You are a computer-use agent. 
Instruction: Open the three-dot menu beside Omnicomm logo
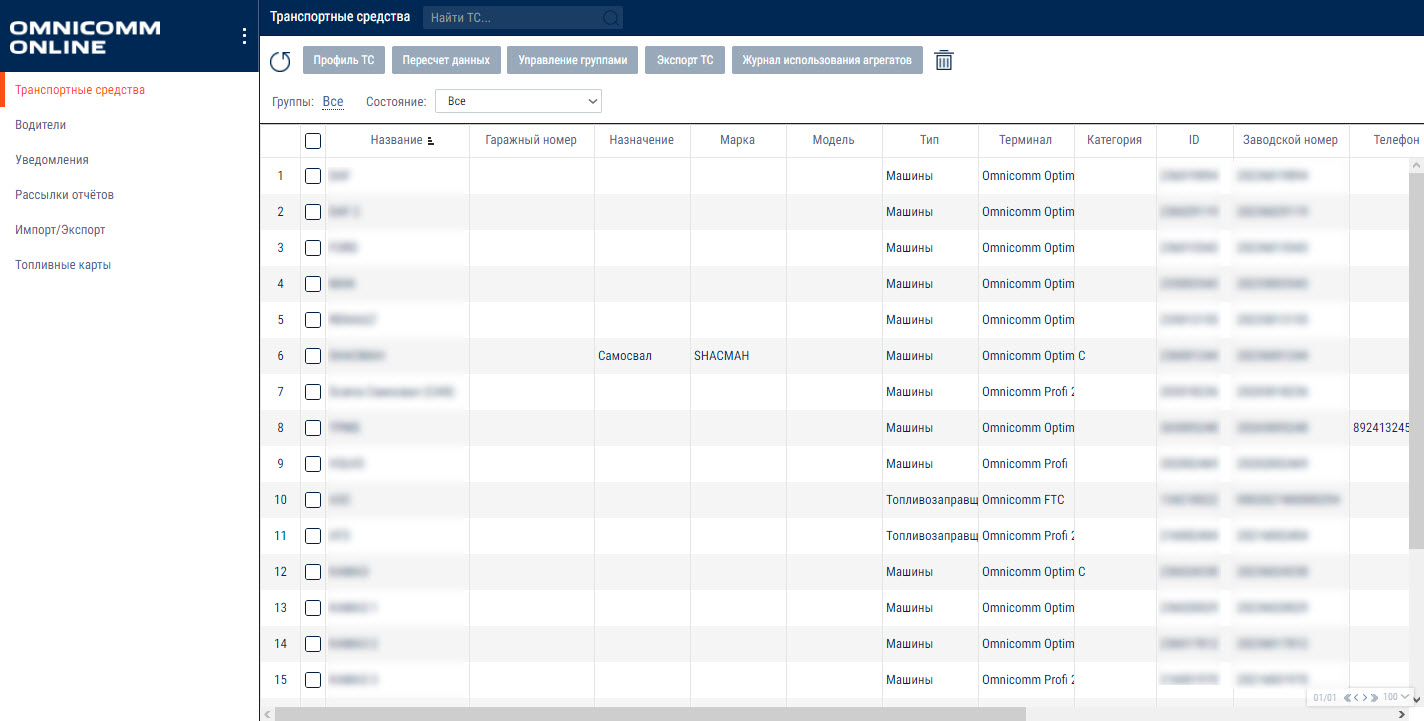click(244, 36)
